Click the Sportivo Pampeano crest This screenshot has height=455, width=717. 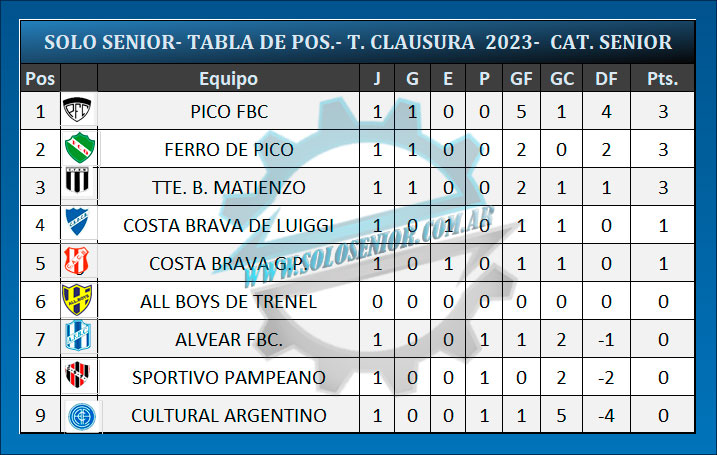click(x=78, y=377)
